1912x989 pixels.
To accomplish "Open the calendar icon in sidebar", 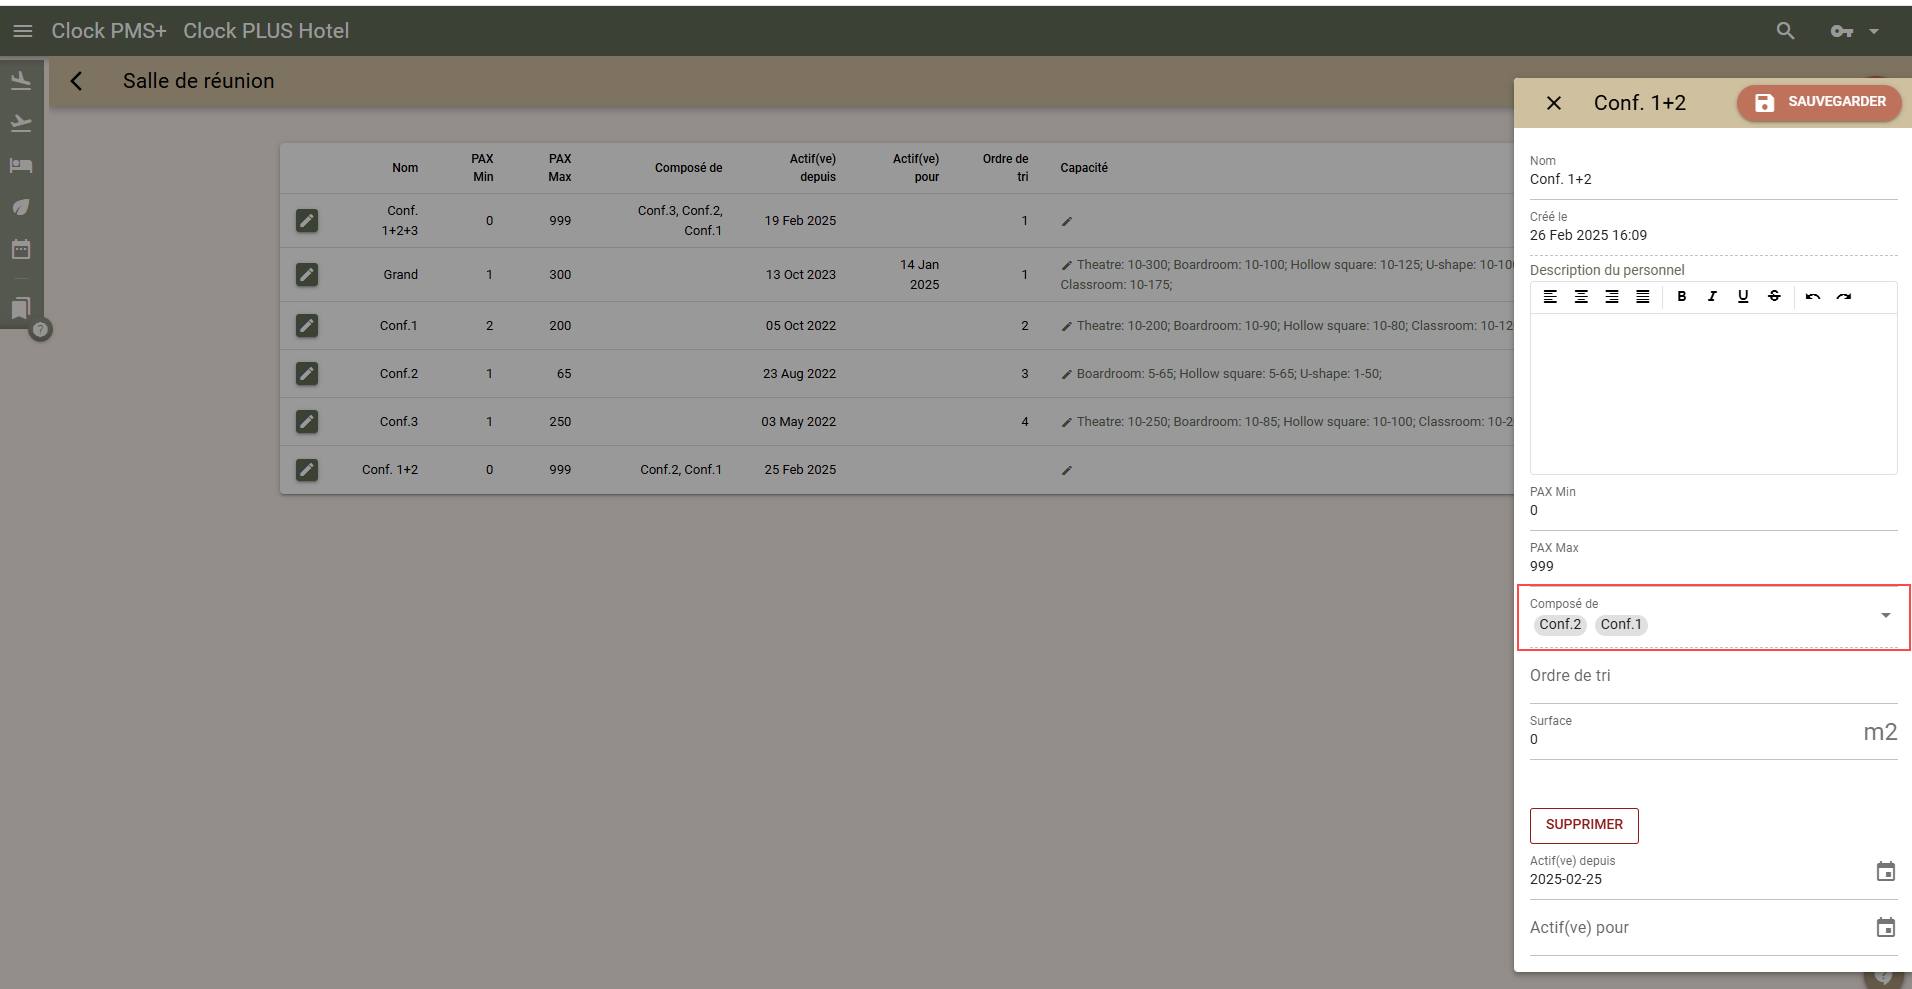I will click(21, 249).
